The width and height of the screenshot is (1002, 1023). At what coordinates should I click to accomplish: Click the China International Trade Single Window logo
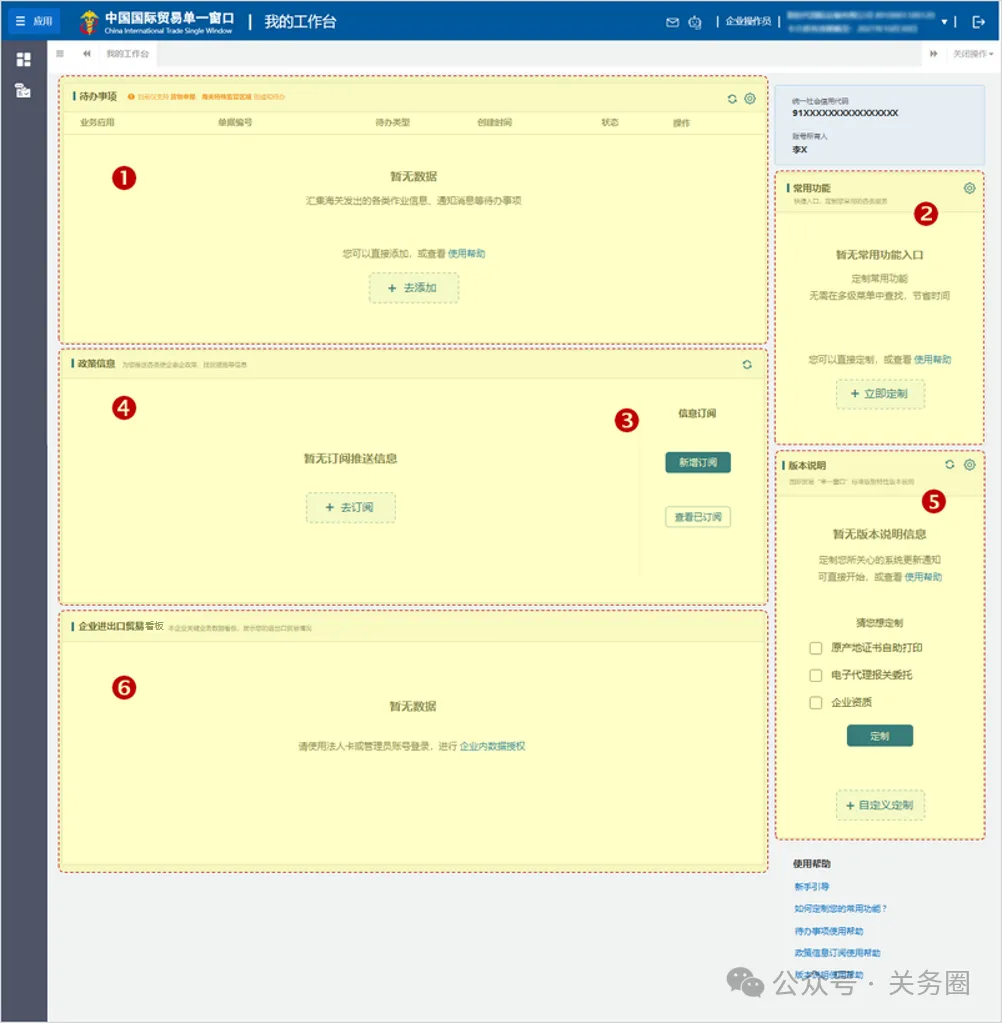pos(155,22)
